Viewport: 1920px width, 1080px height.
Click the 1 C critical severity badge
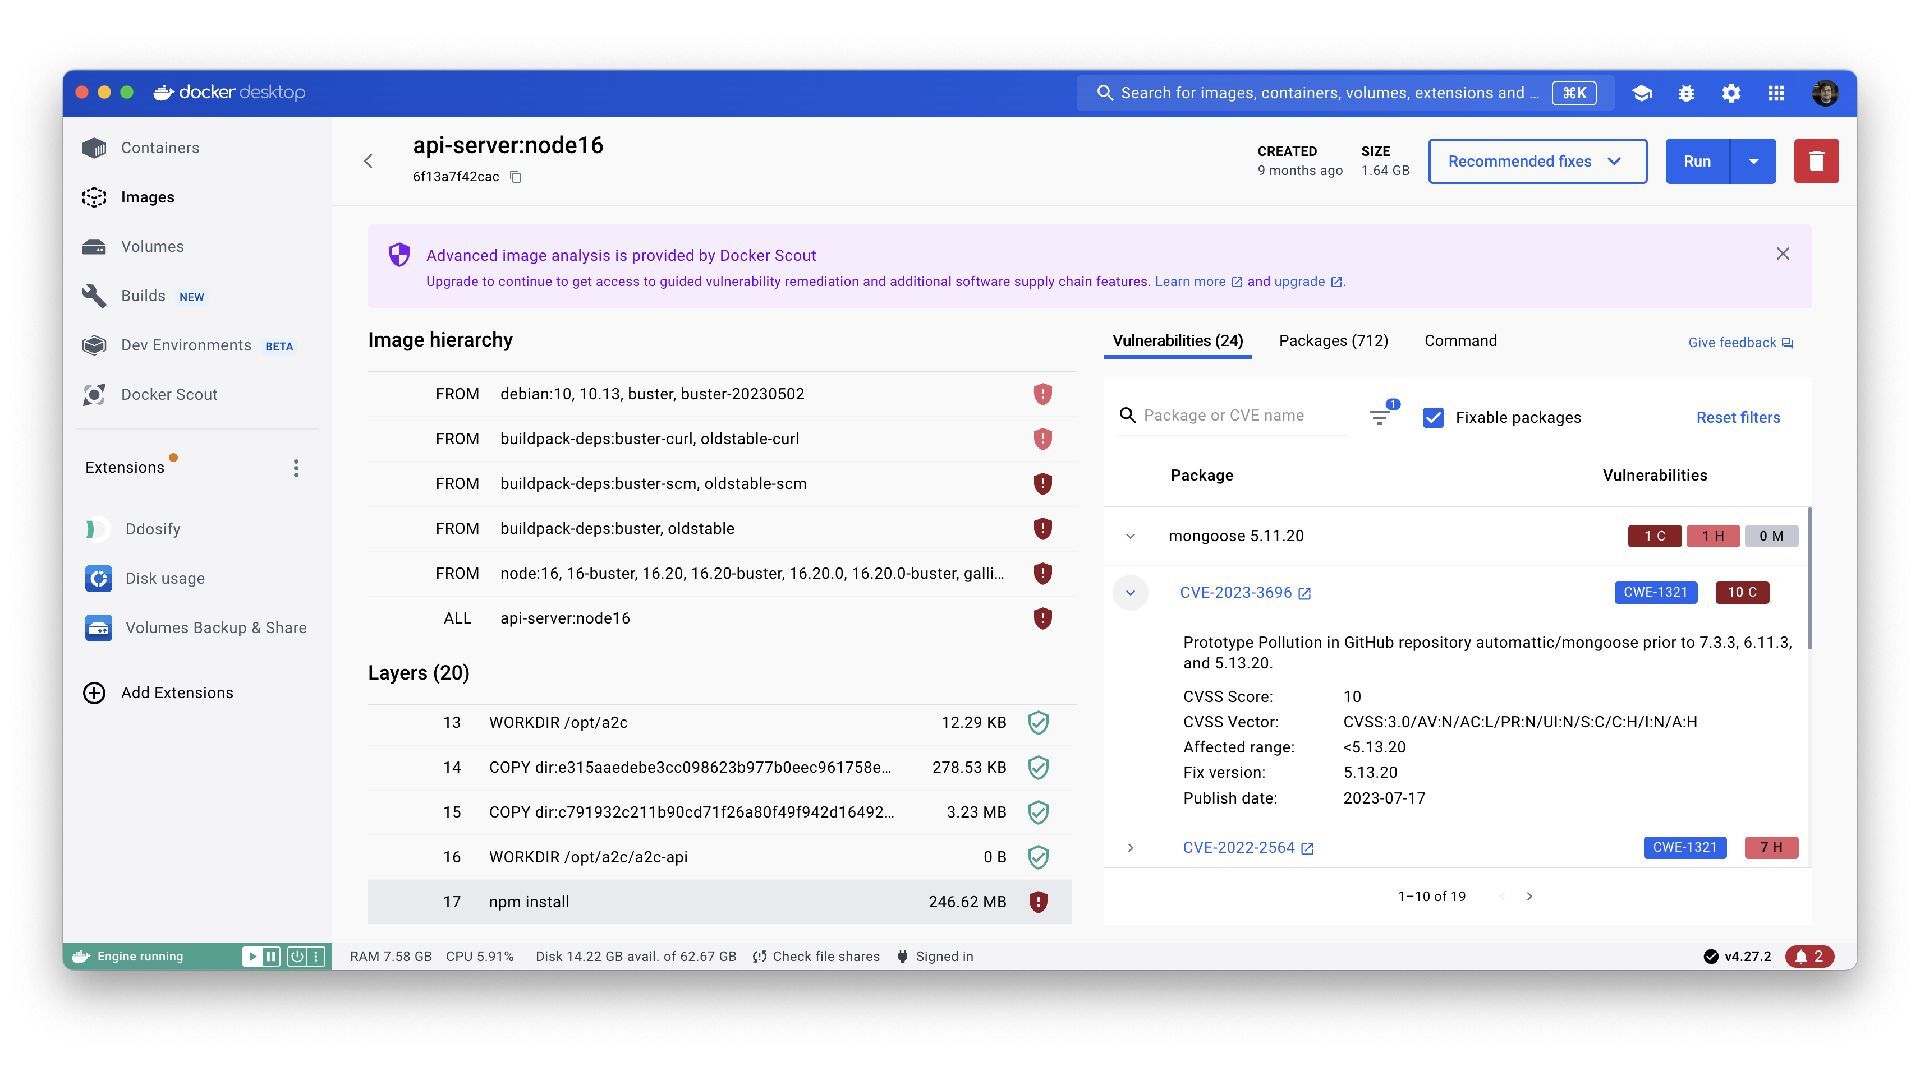[1654, 536]
